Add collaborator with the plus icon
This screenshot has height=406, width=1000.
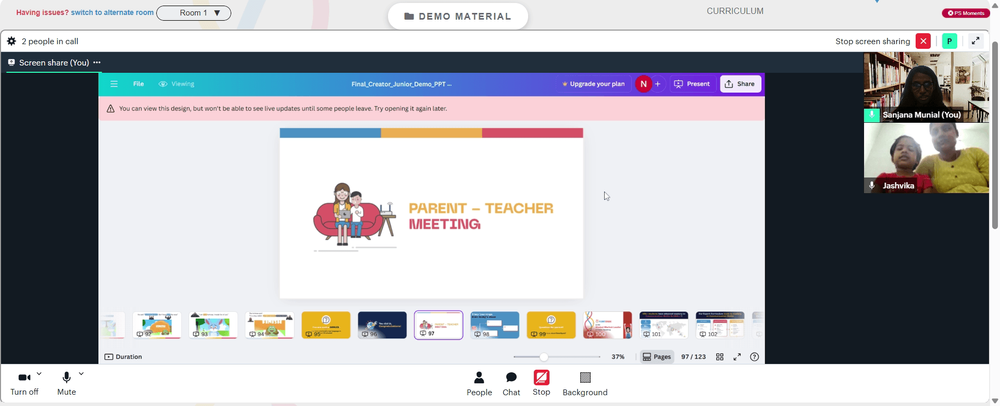[658, 84]
